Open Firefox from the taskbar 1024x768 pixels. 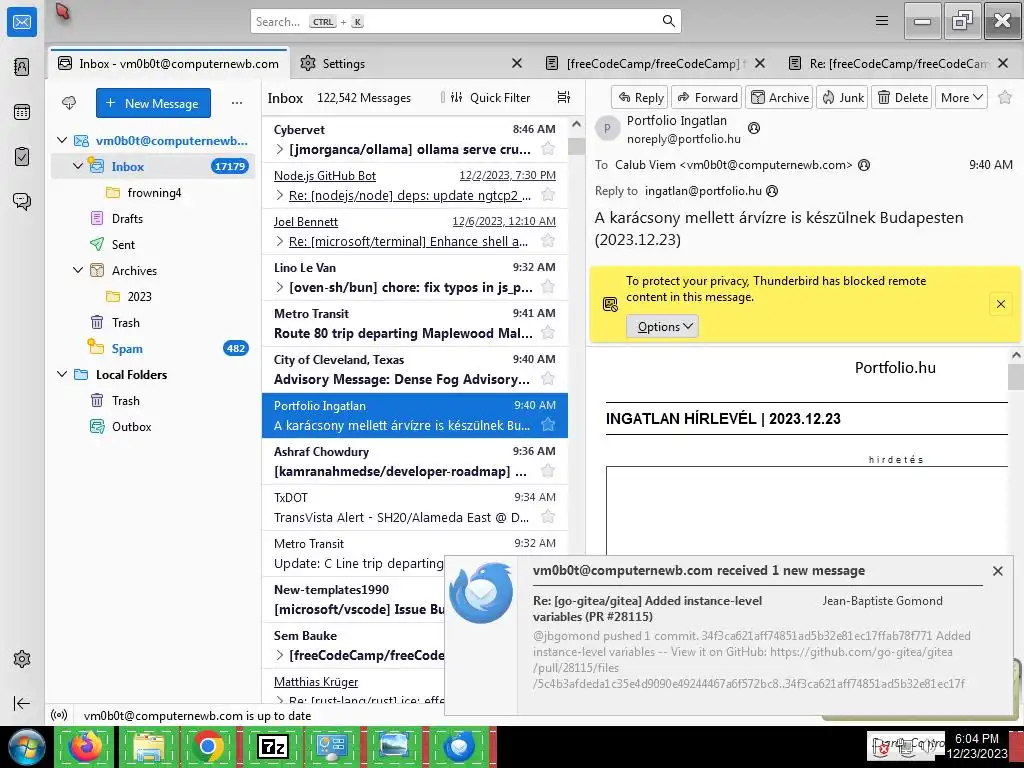(86, 746)
